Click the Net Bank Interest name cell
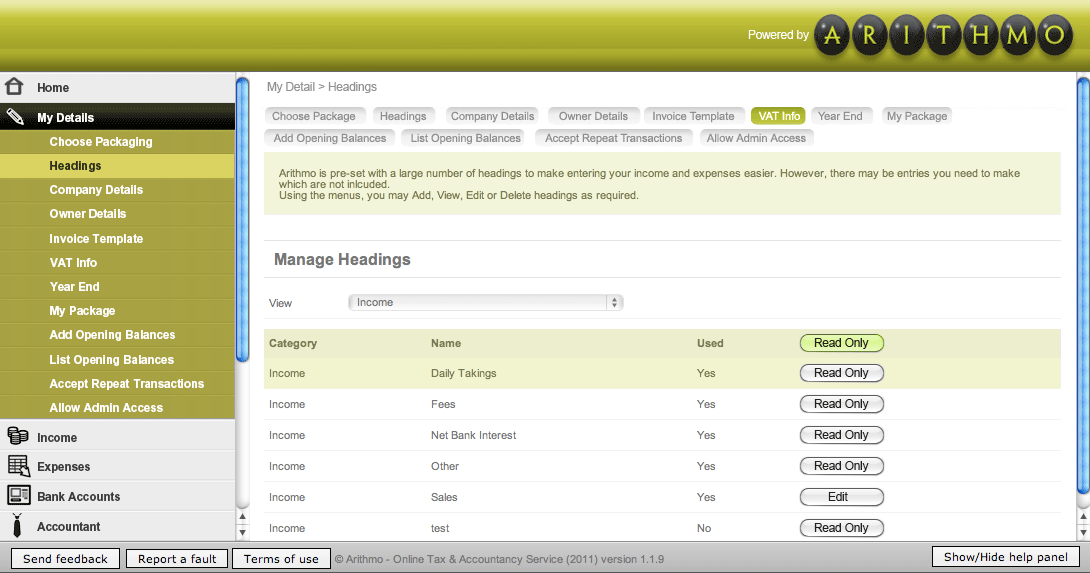Image resolution: width=1090 pixels, height=573 pixels. coord(473,435)
